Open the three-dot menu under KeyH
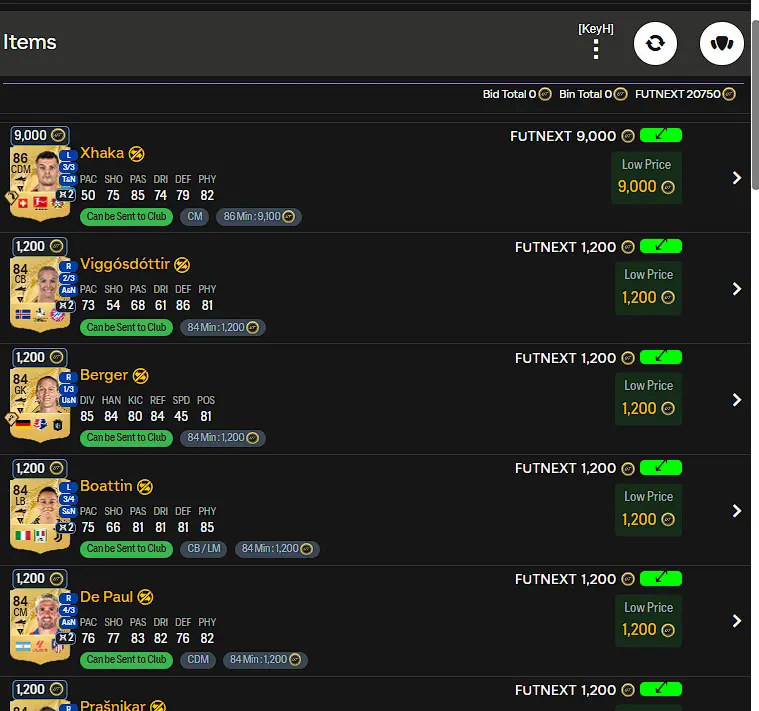The width and height of the screenshot is (759, 711). click(x=596, y=49)
